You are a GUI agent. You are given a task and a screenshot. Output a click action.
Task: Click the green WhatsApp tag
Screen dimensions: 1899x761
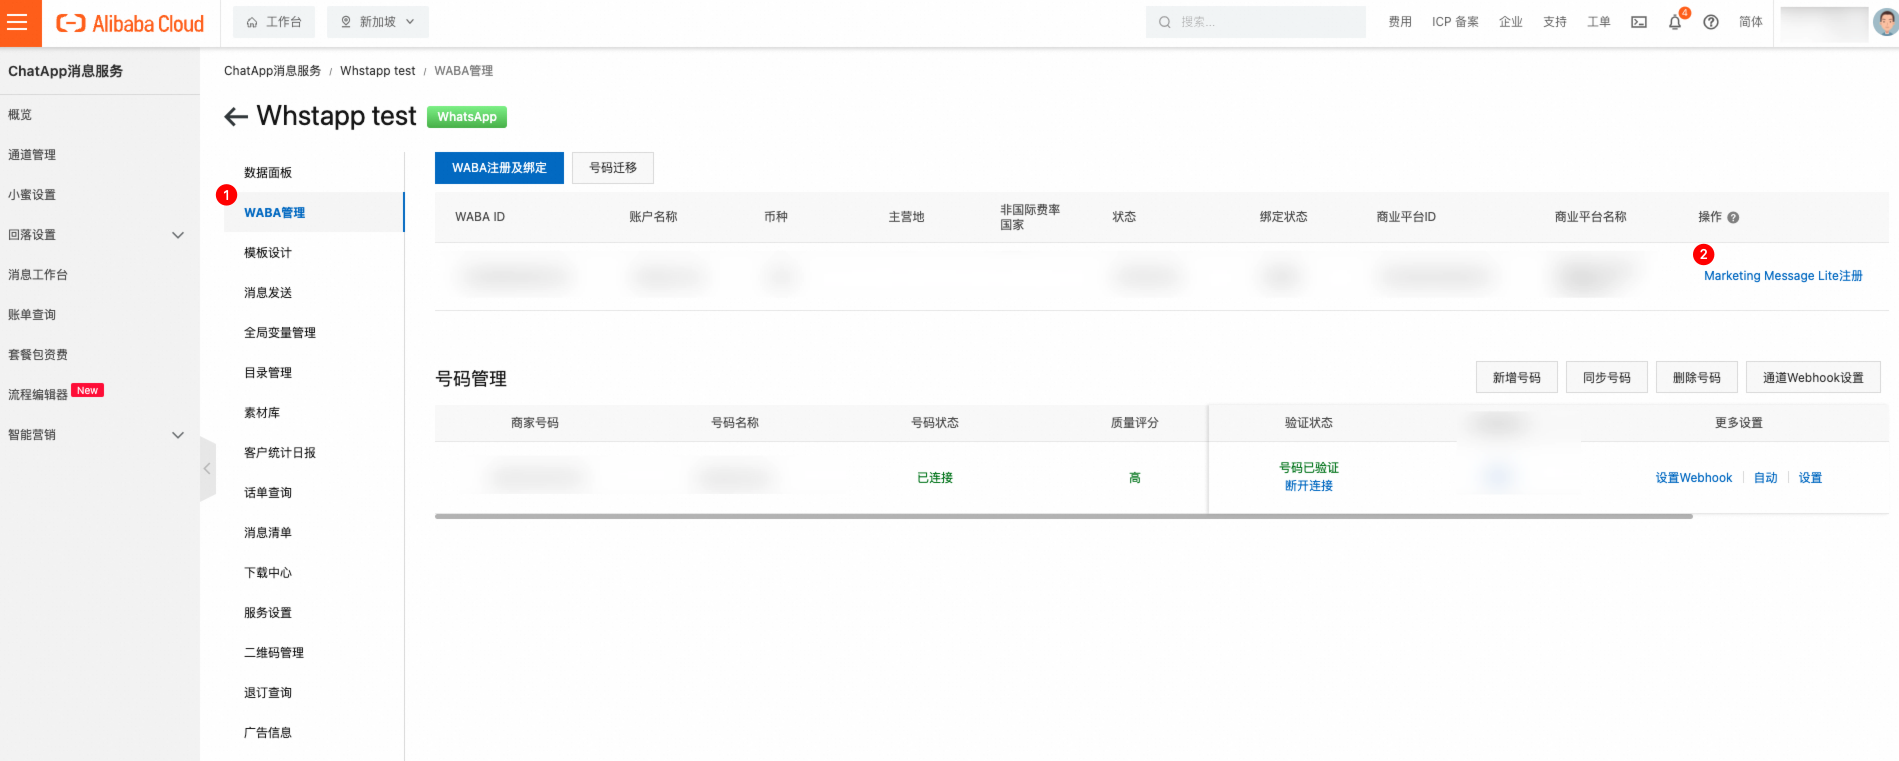(x=467, y=117)
